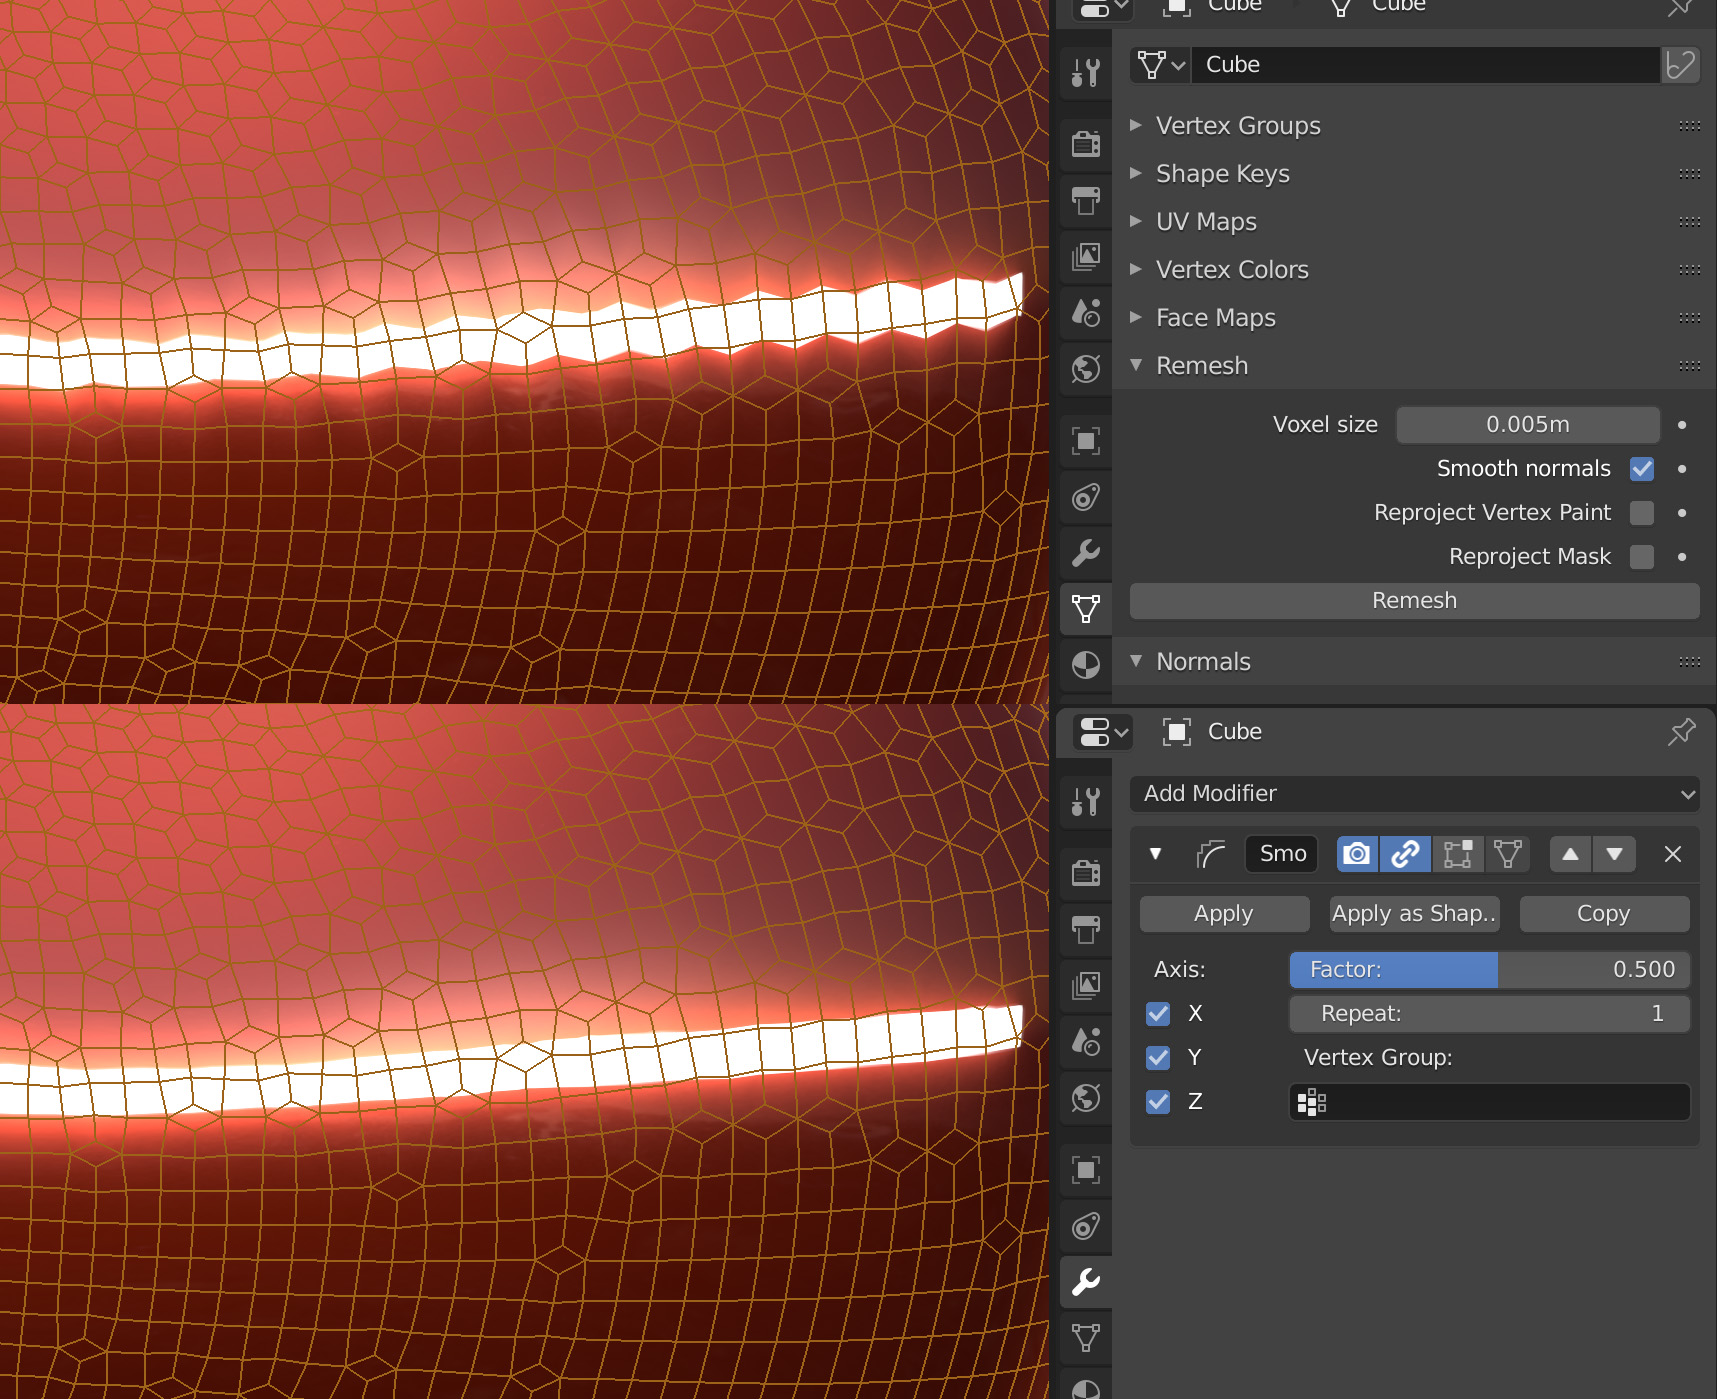This screenshot has width=1717, height=1399.
Task: Click Apply as Shape Key button
Action: (x=1414, y=914)
